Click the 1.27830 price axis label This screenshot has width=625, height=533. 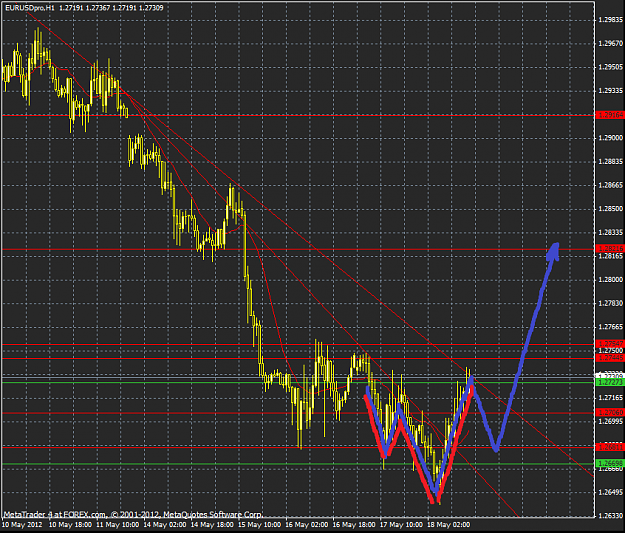point(610,303)
